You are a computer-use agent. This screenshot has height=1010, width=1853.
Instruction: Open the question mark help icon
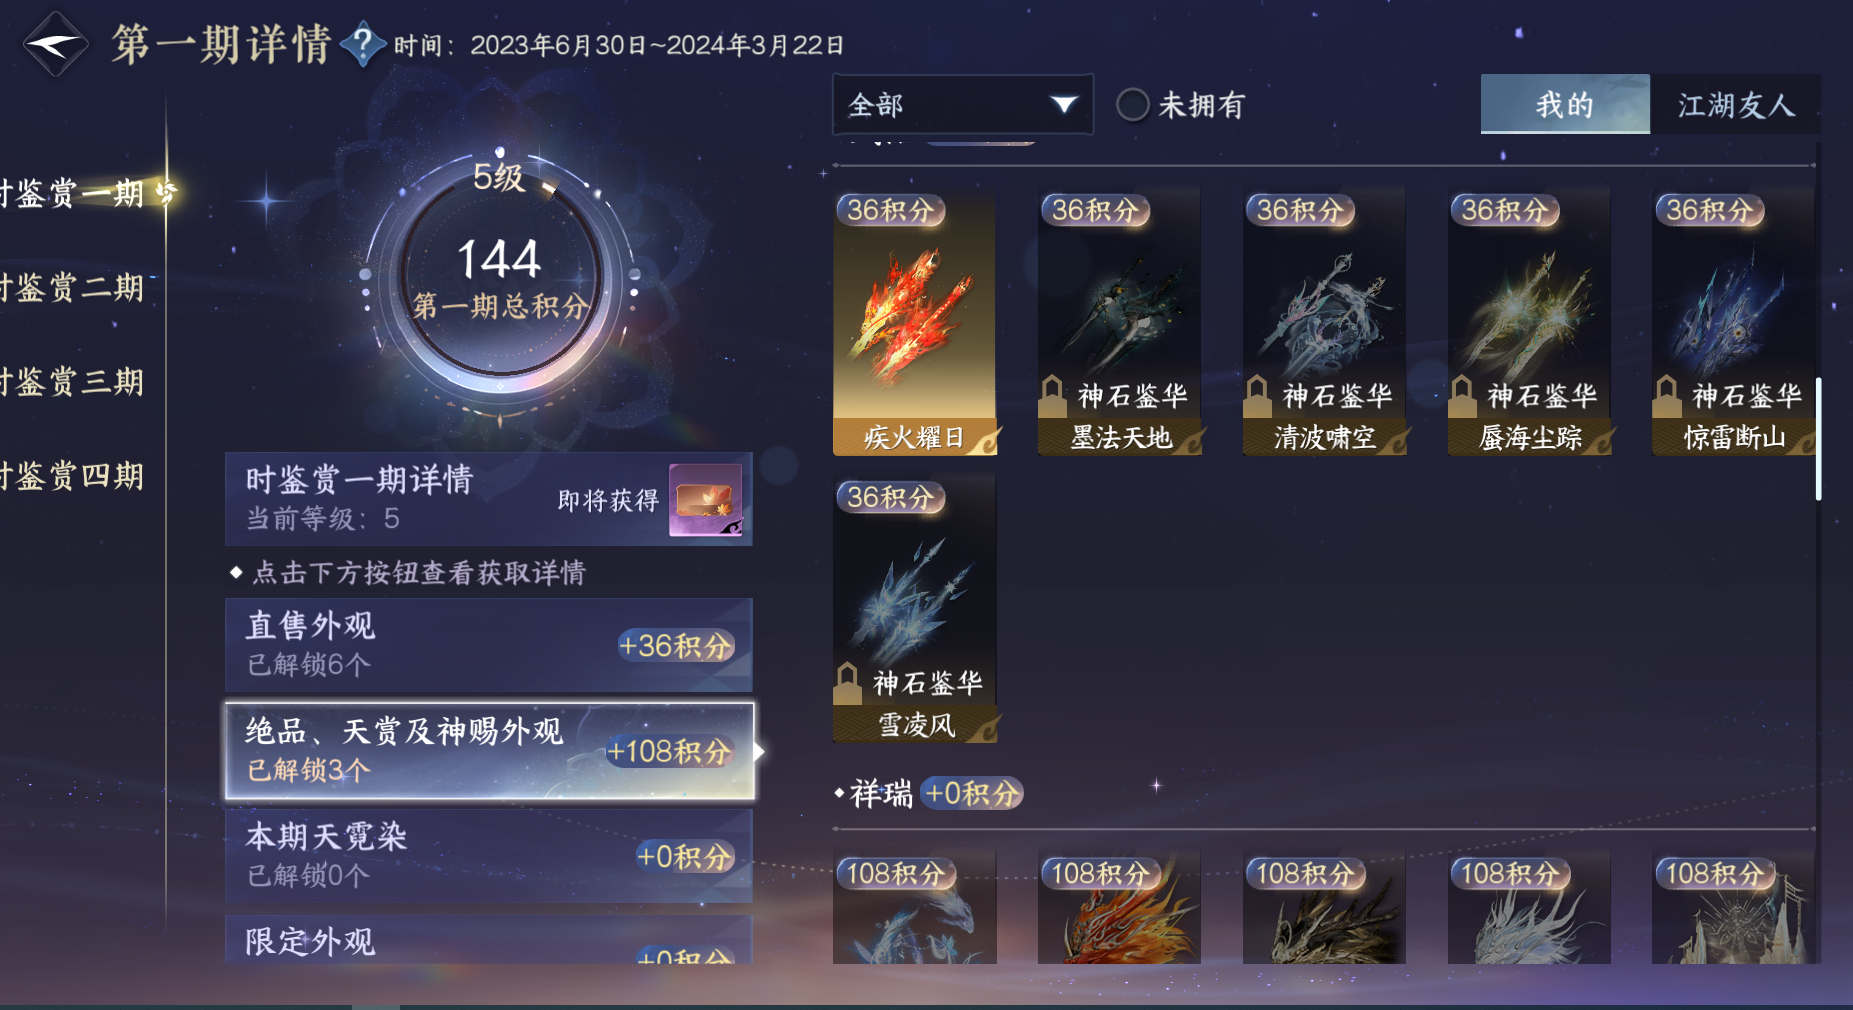coord(363,44)
